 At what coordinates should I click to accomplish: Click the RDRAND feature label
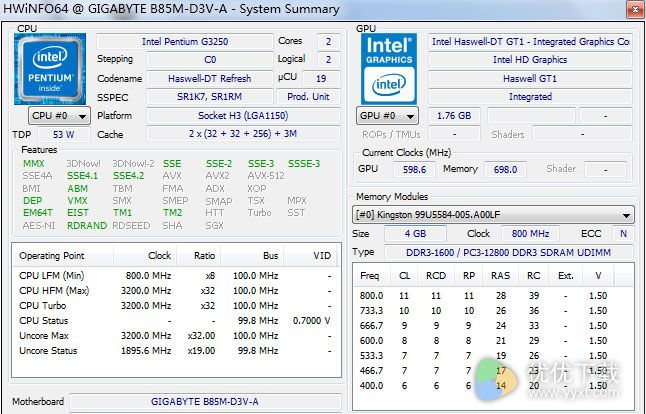87,226
